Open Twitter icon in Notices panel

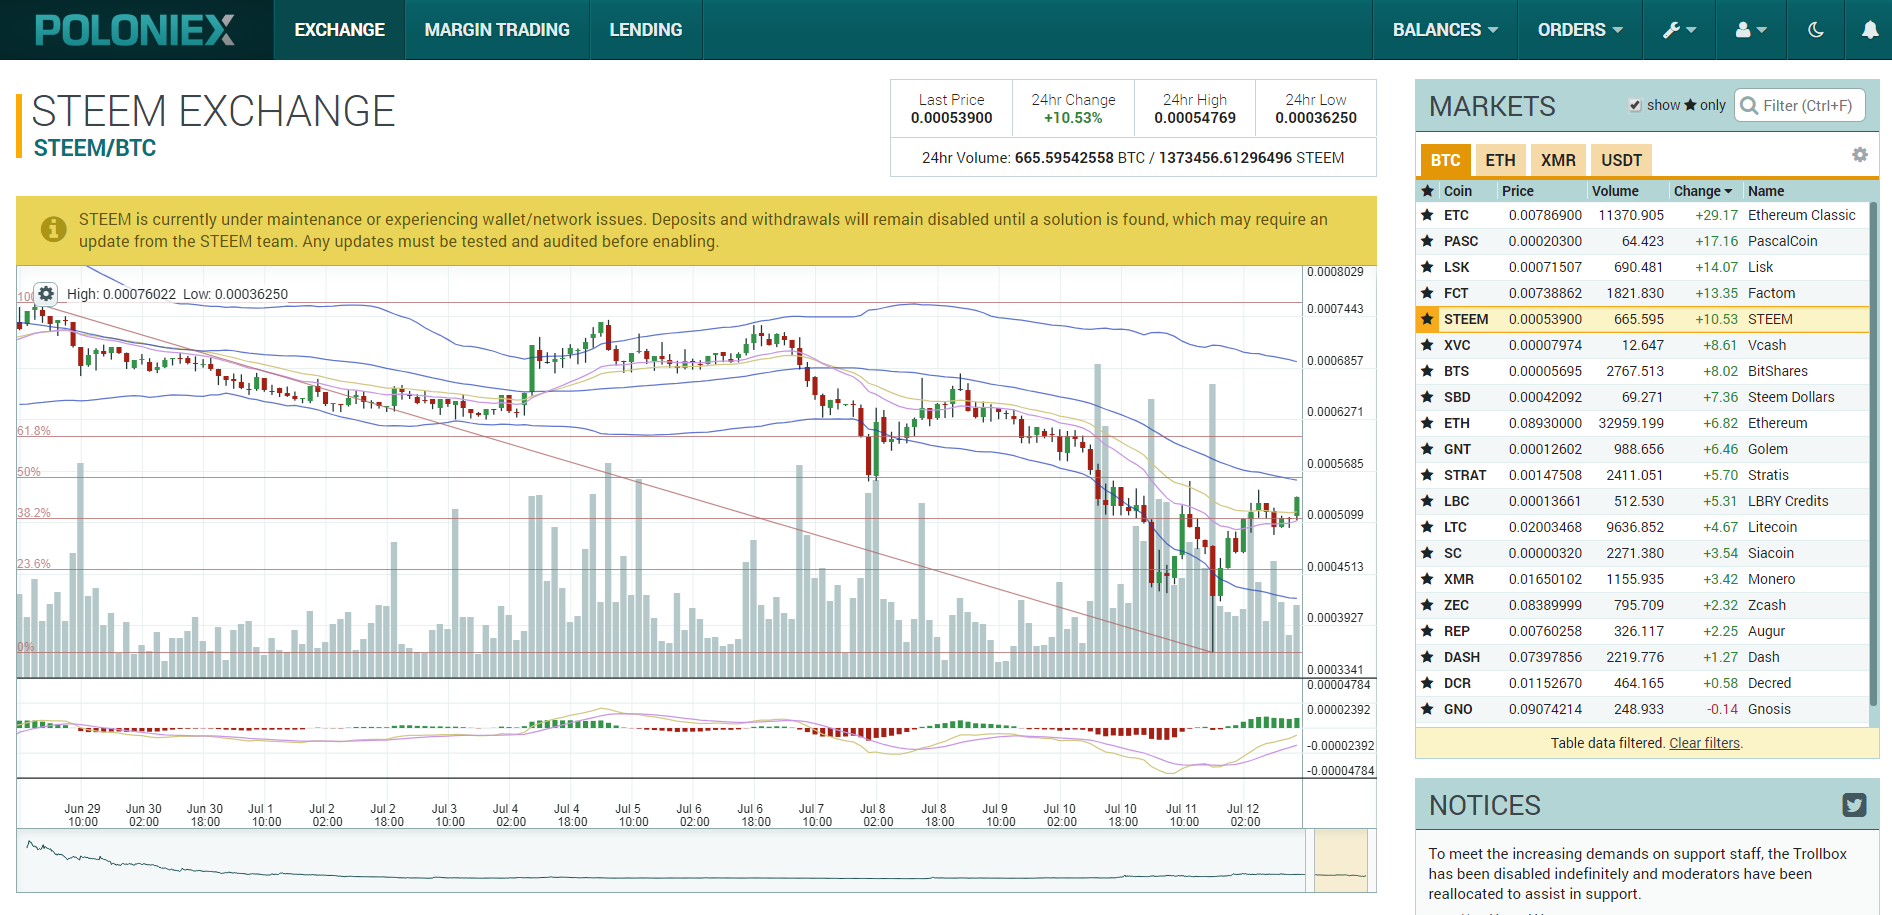(1854, 805)
